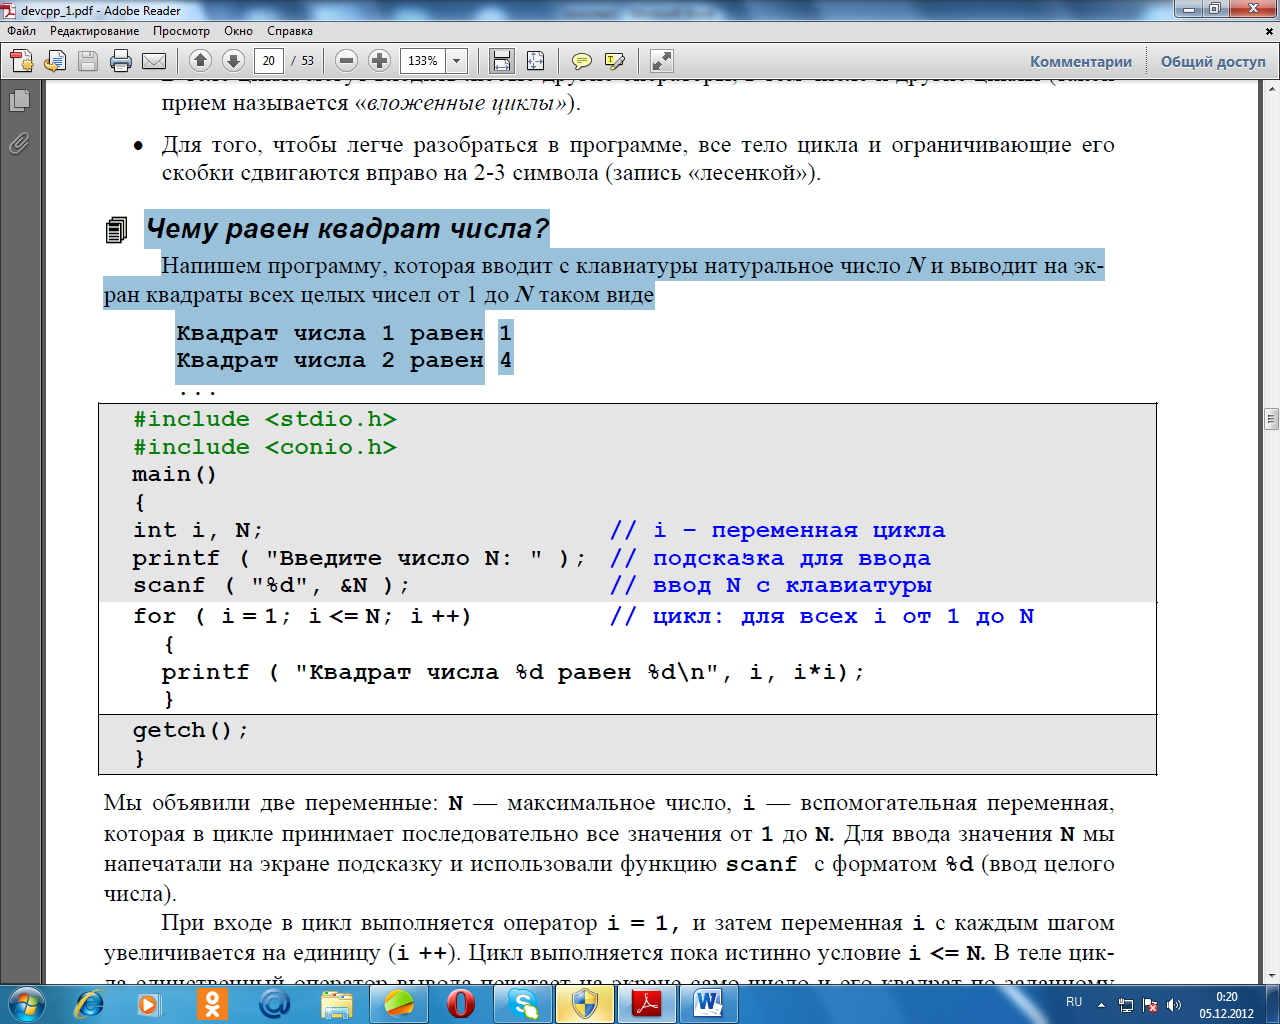1280x1024 pixels.
Task: Open the Комментарии pane
Action: tap(1081, 62)
